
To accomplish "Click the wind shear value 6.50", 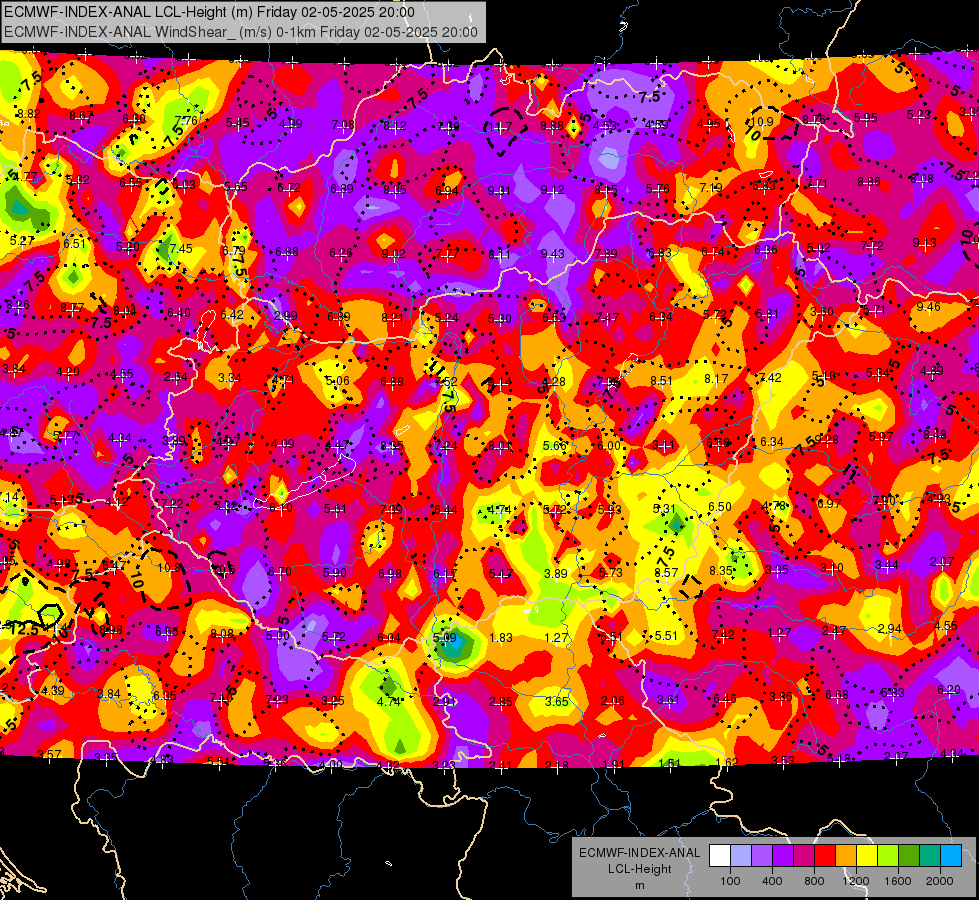I will coord(720,507).
